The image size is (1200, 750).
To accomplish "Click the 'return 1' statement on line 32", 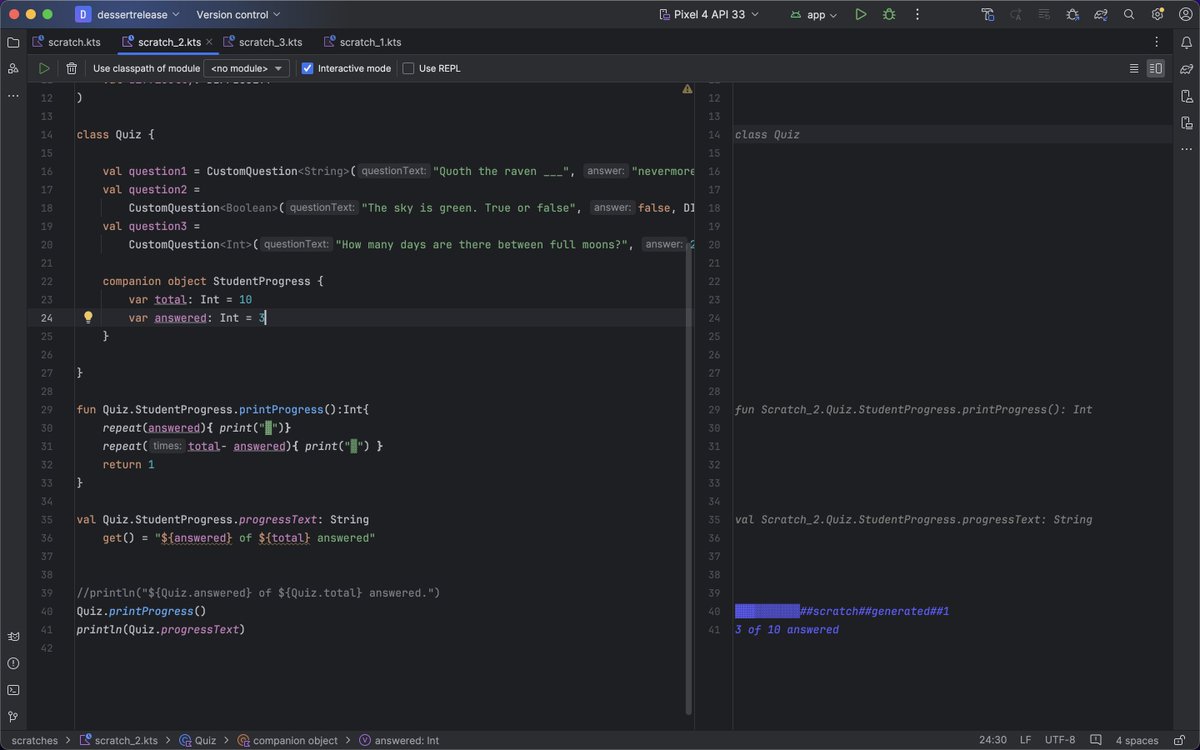I will (128, 465).
